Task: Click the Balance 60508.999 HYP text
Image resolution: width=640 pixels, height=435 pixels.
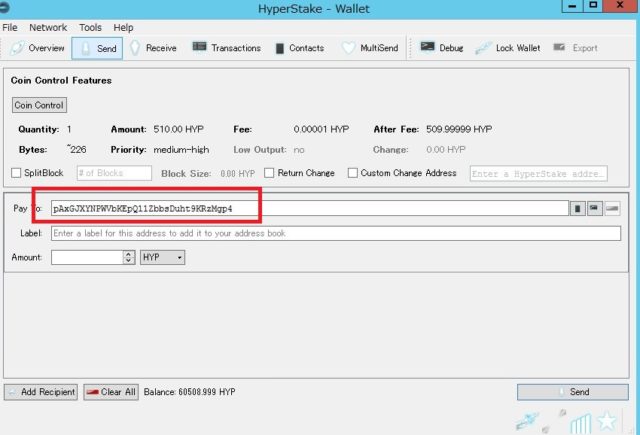Action: pos(189,392)
